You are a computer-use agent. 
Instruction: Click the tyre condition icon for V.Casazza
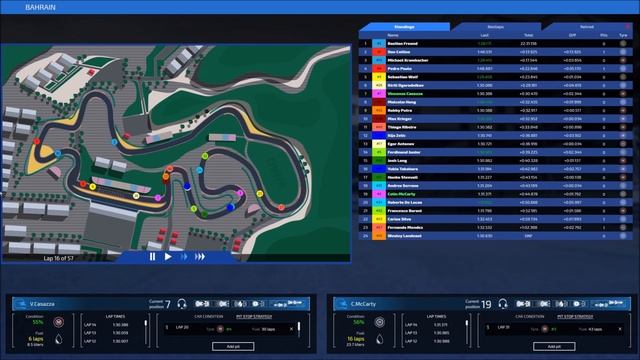pyautogui.click(x=59, y=322)
